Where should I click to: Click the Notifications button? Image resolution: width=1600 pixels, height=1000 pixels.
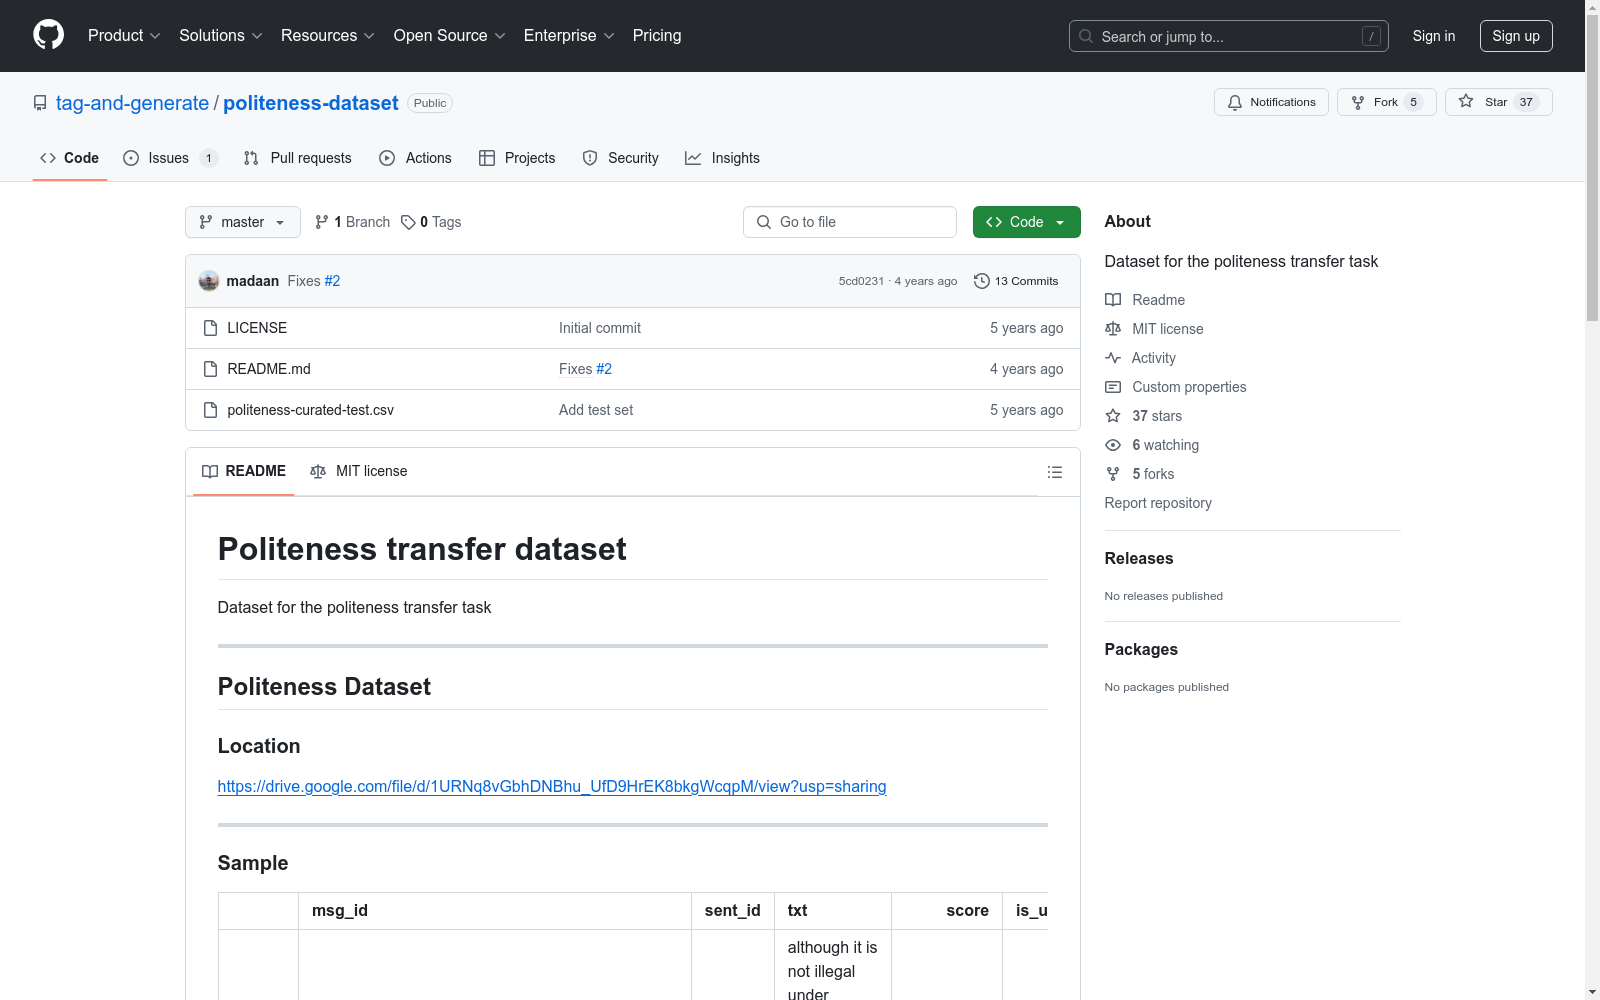coord(1271,102)
